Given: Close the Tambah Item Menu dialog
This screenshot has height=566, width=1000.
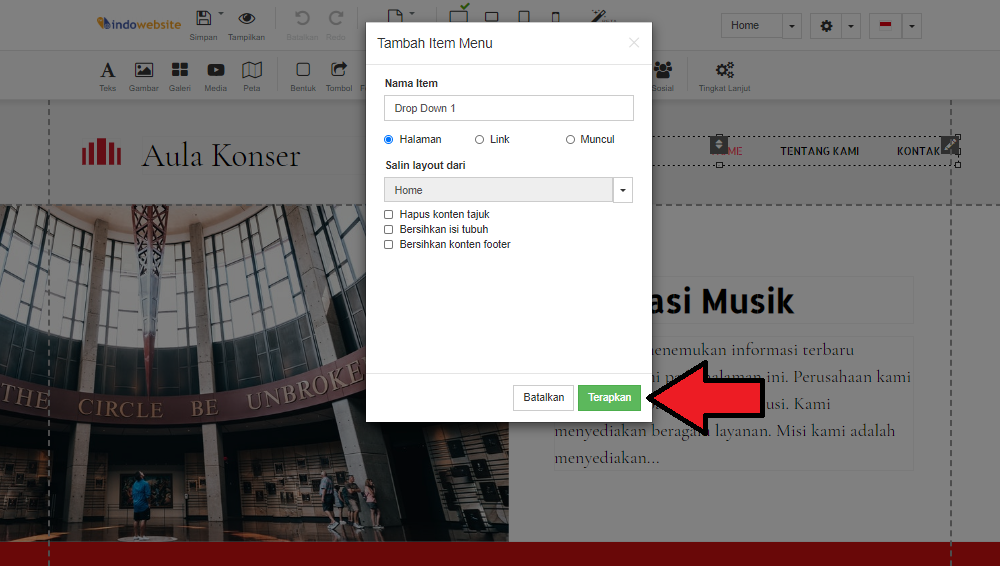Looking at the screenshot, I should coord(633,43).
